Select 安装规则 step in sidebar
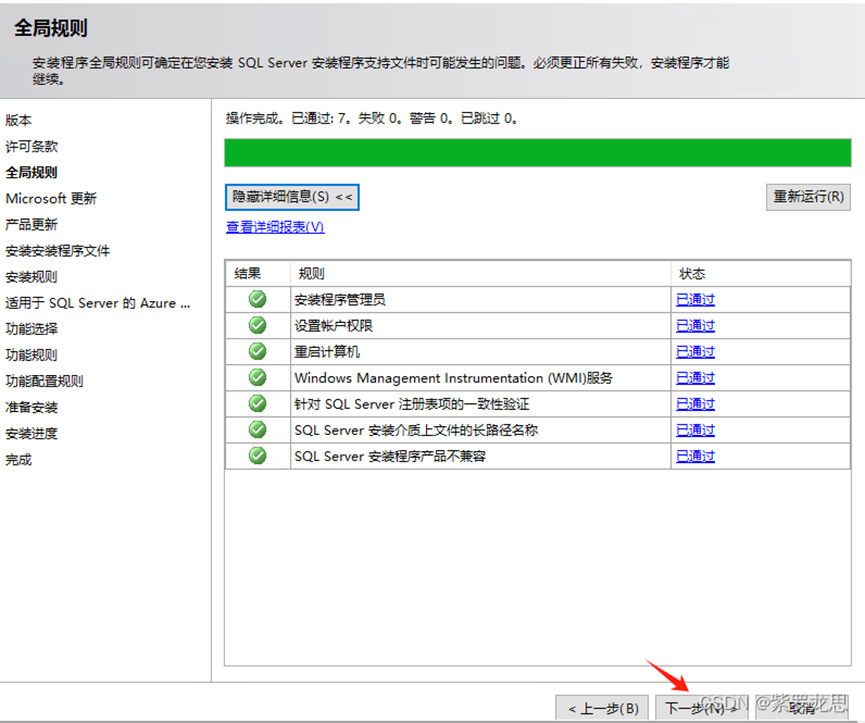The width and height of the screenshot is (865, 723). pyautogui.click(x=31, y=277)
